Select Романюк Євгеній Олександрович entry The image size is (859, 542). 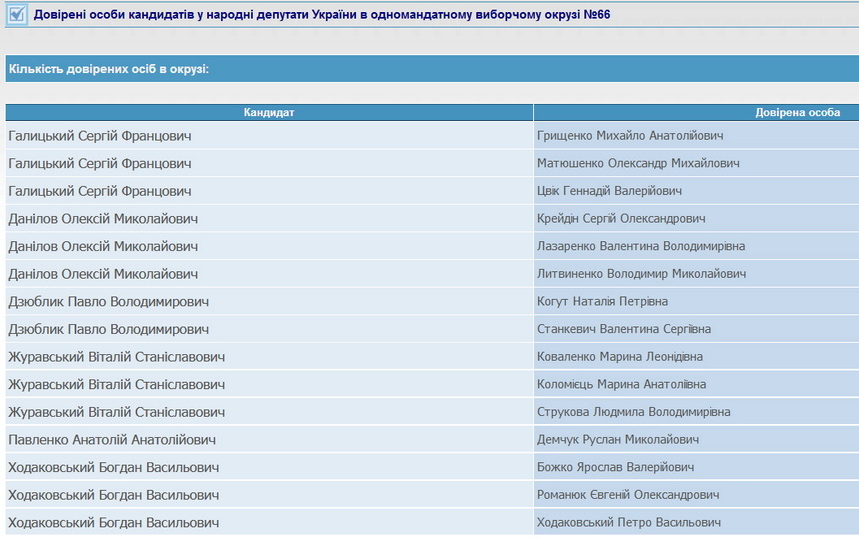(628, 495)
